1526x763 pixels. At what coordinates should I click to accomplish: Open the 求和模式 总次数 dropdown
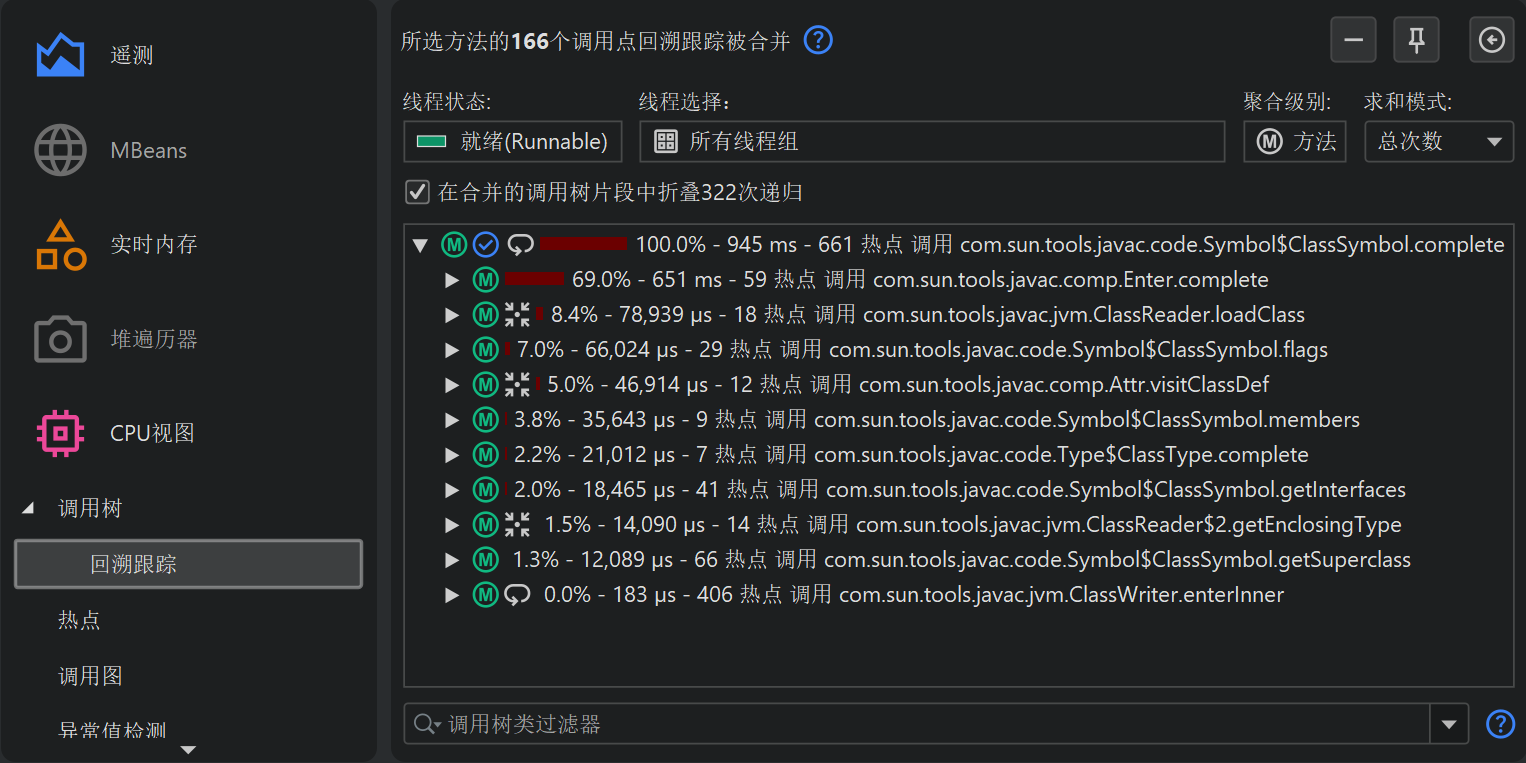click(1438, 142)
